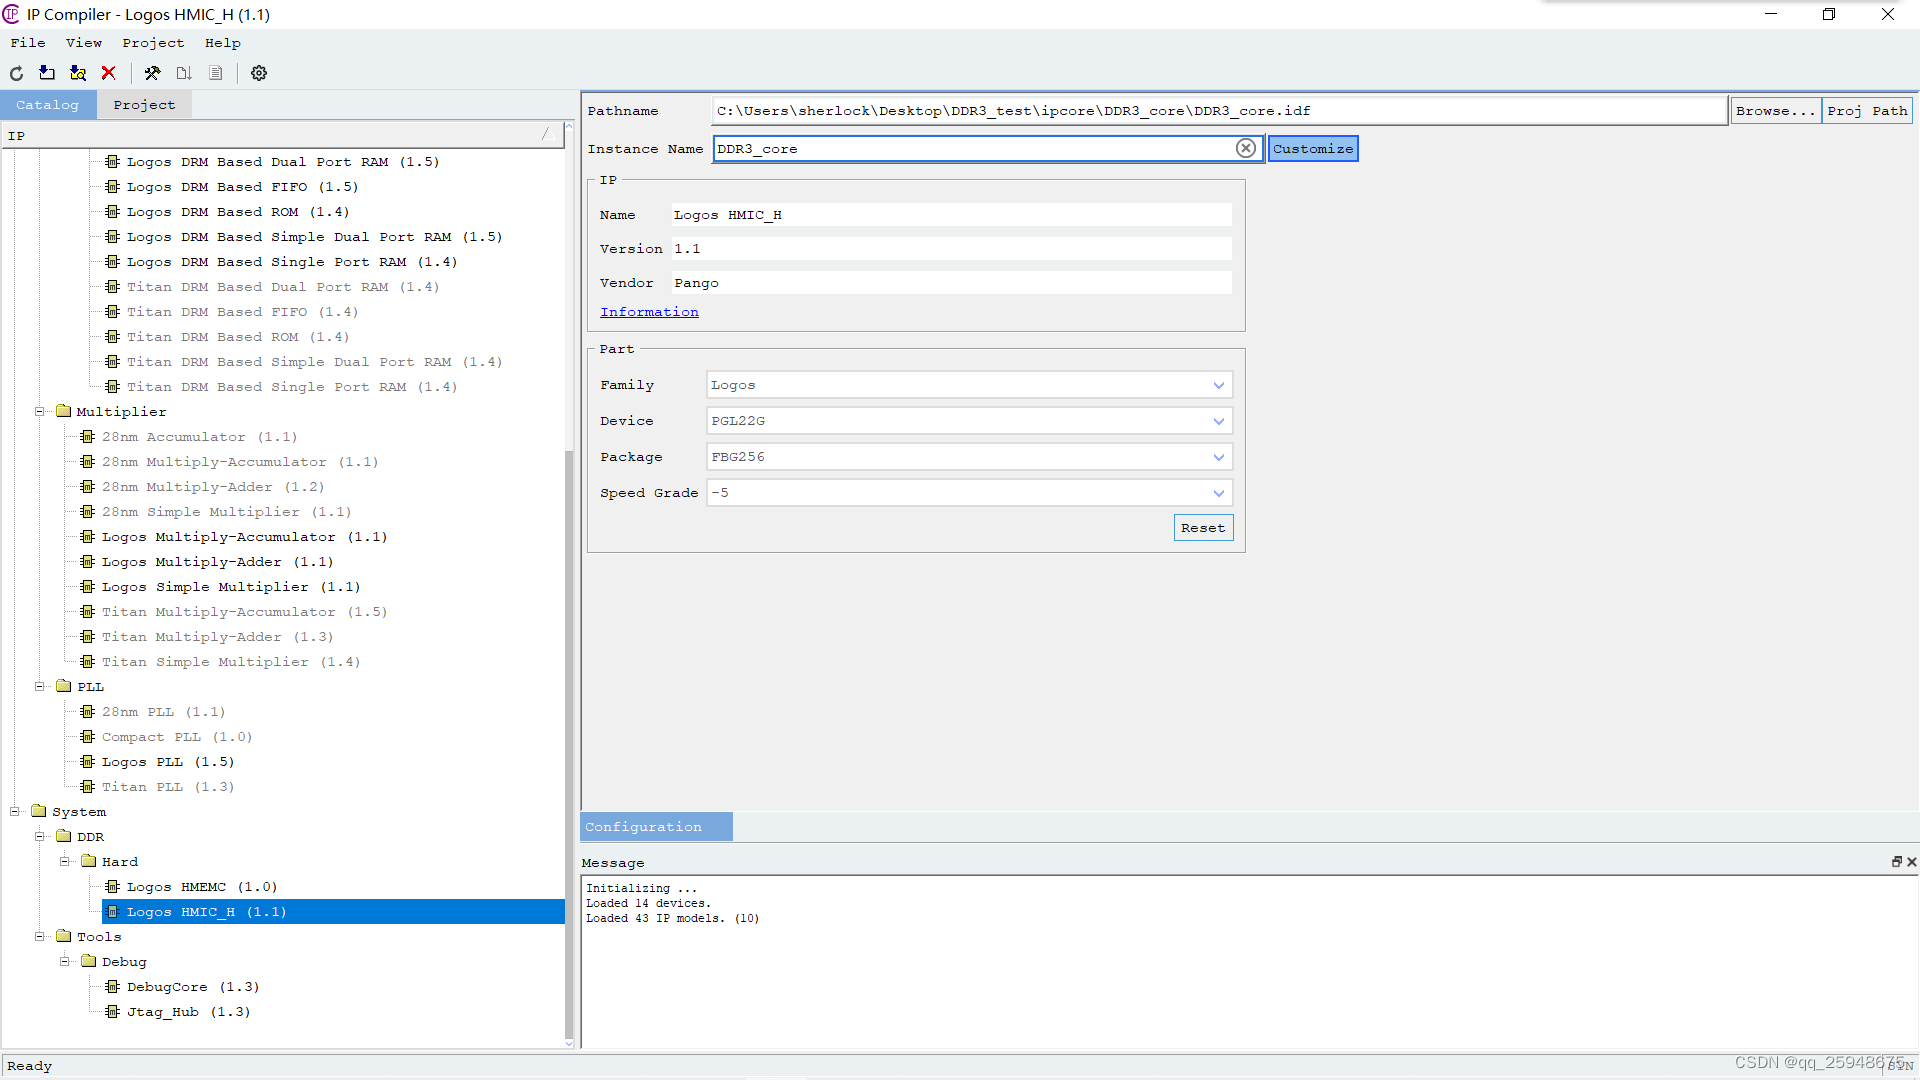The image size is (1920, 1080).
Task: Open the Family dropdown
Action: (1218, 385)
